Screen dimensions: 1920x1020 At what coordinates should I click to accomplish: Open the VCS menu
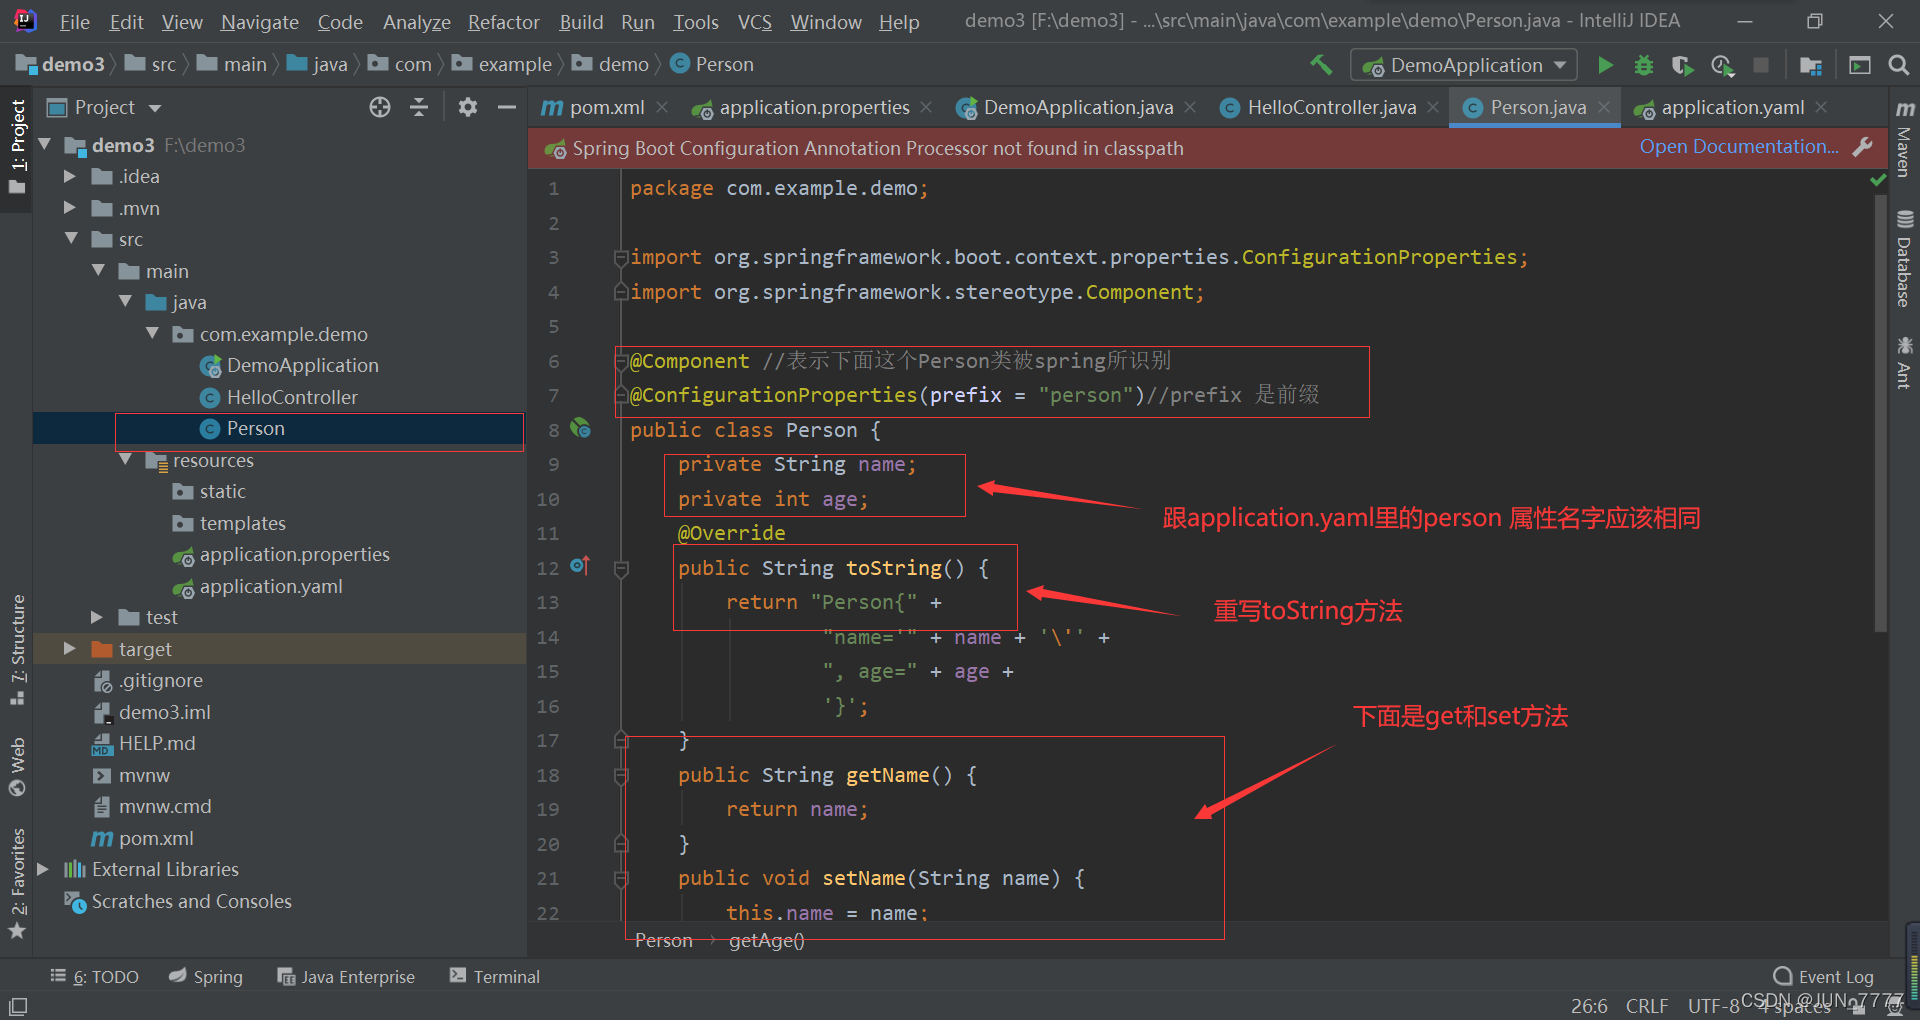(x=754, y=21)
